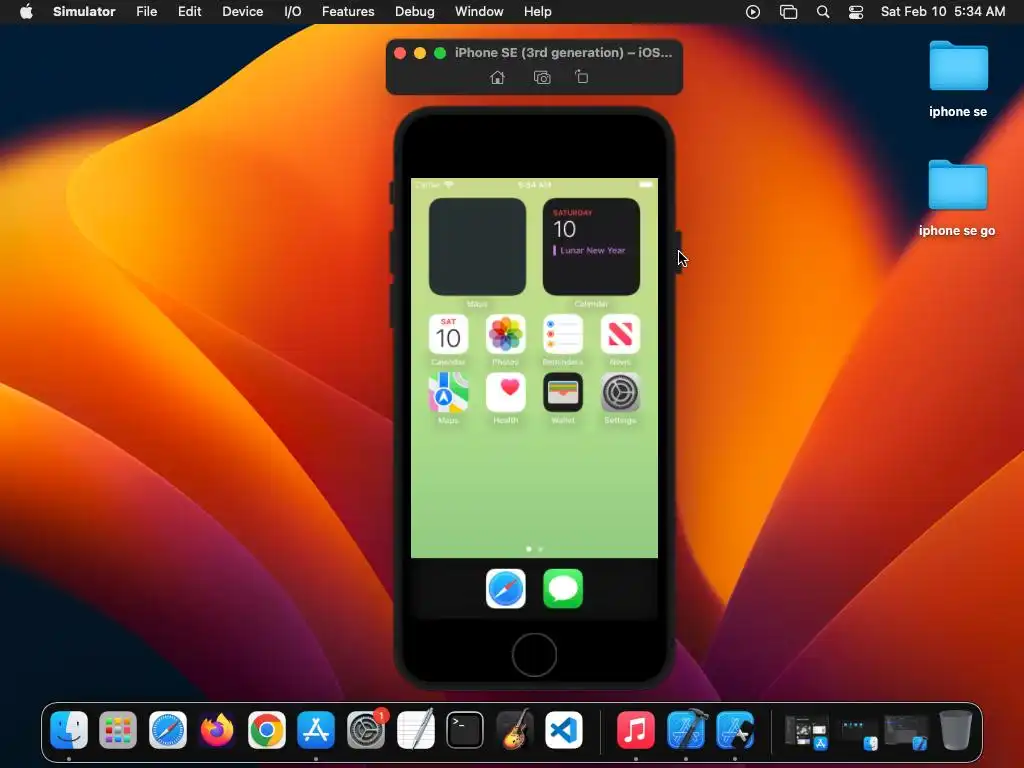Restore the minimized Xcode window in Dock
The image size is (1024, 768).
tap(906, 733)
